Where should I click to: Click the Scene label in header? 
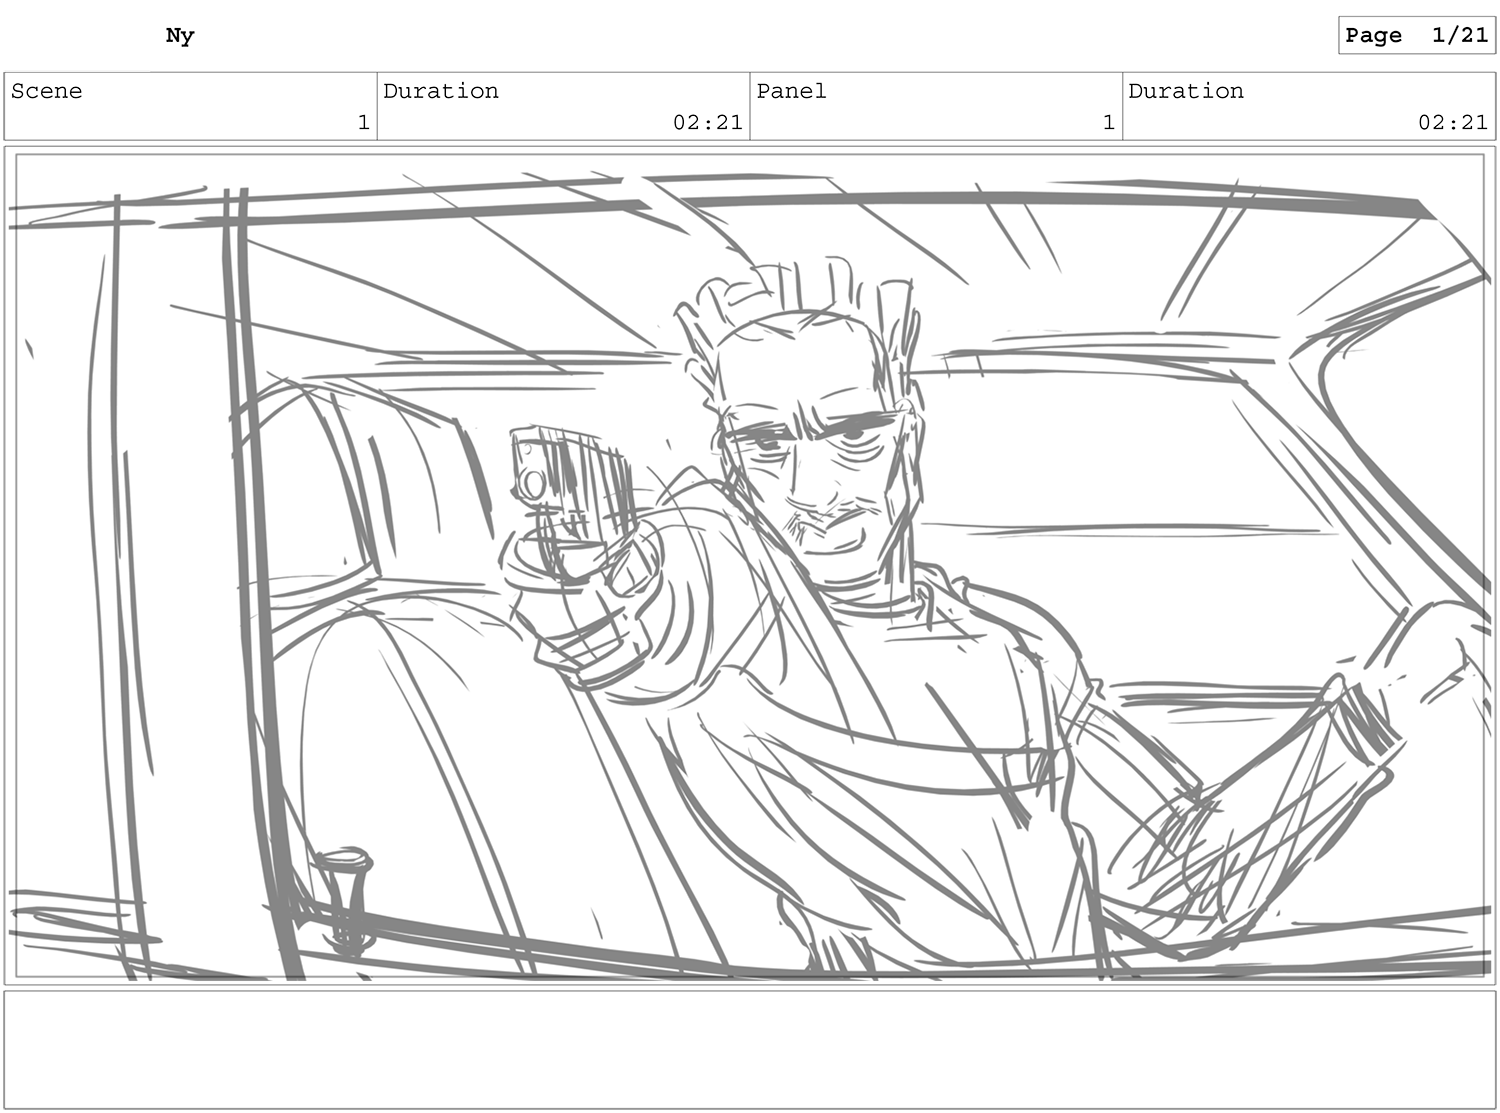click(x=47, y=91)
